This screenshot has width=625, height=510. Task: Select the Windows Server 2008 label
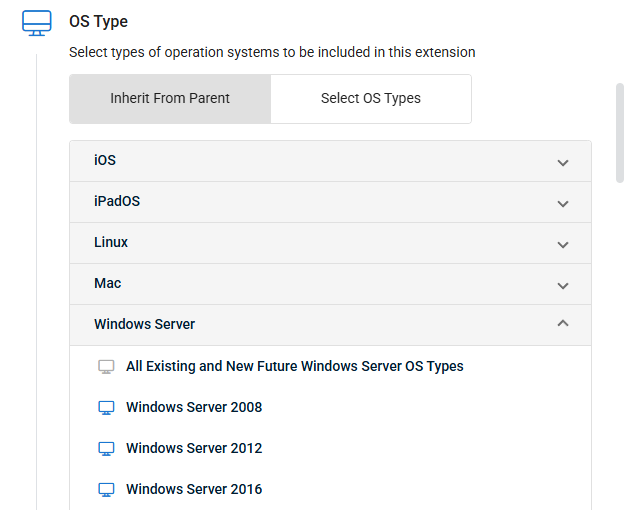(194, 407)
